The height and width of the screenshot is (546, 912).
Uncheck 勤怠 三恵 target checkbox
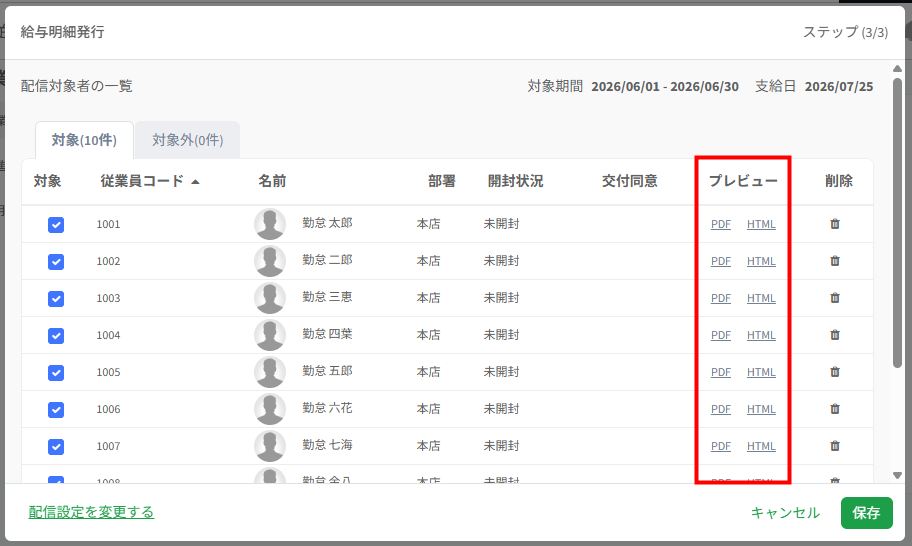[x=56, y=298]
